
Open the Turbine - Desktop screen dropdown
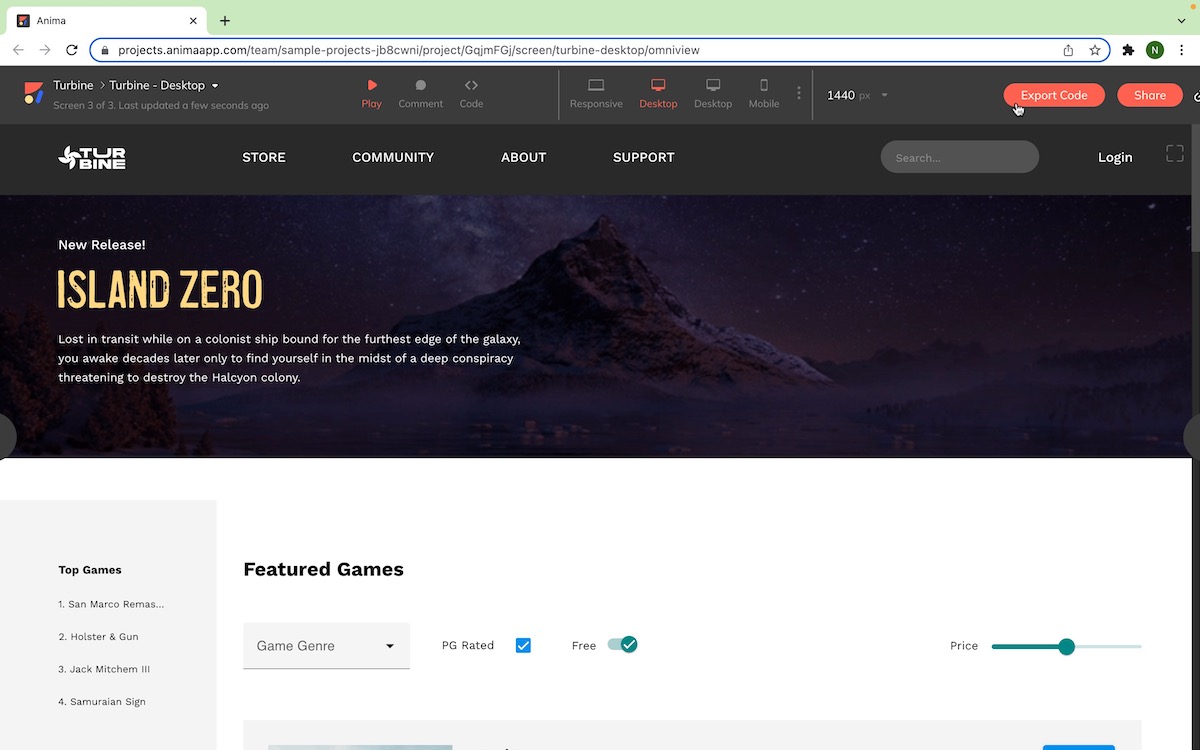pos(214,86)
